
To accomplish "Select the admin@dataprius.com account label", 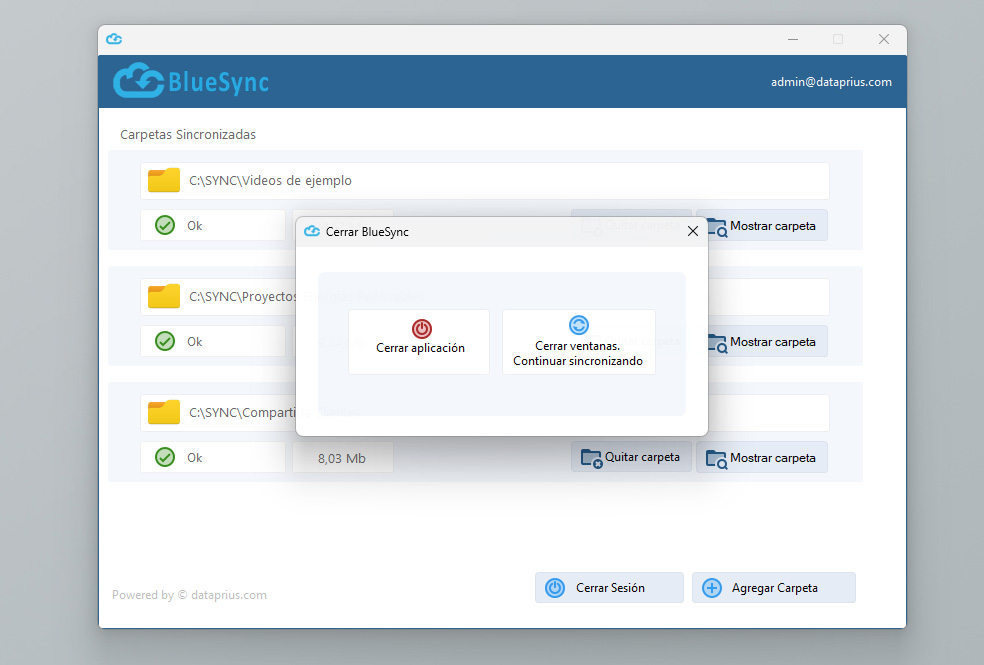I will tap(831, 82).
